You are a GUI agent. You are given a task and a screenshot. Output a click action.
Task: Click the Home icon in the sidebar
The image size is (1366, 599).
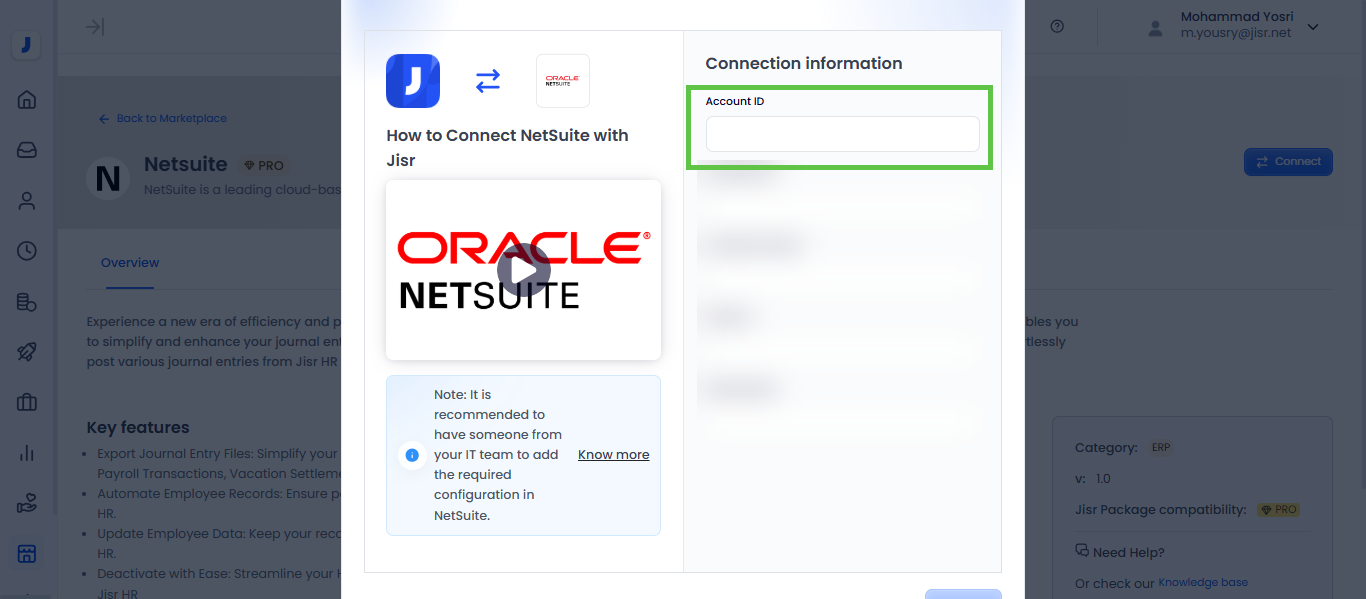coord(27,99)
